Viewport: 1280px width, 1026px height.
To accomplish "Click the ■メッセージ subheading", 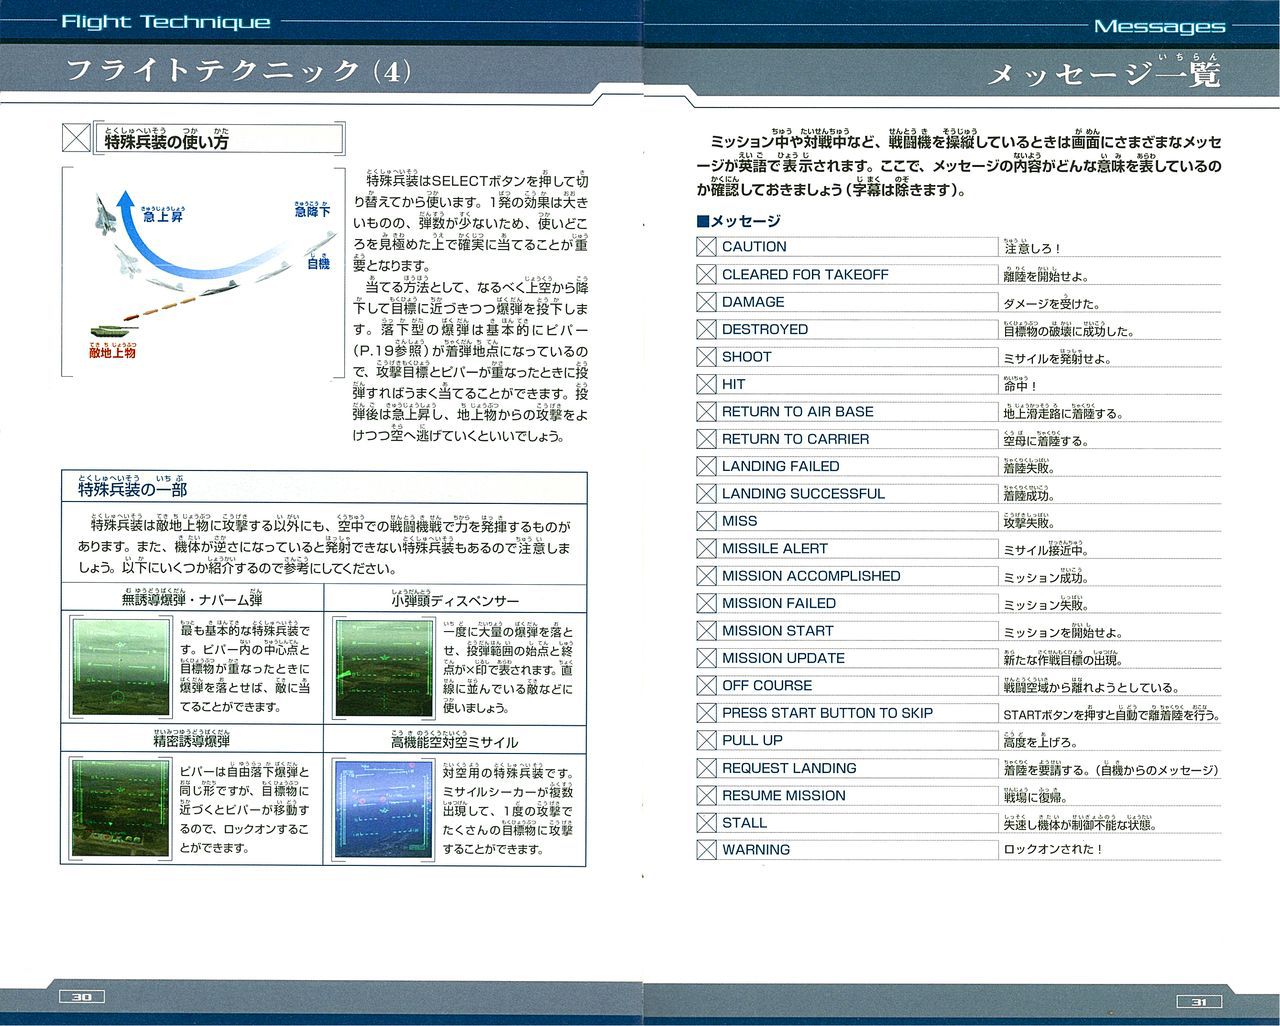I will coord(739,221).
